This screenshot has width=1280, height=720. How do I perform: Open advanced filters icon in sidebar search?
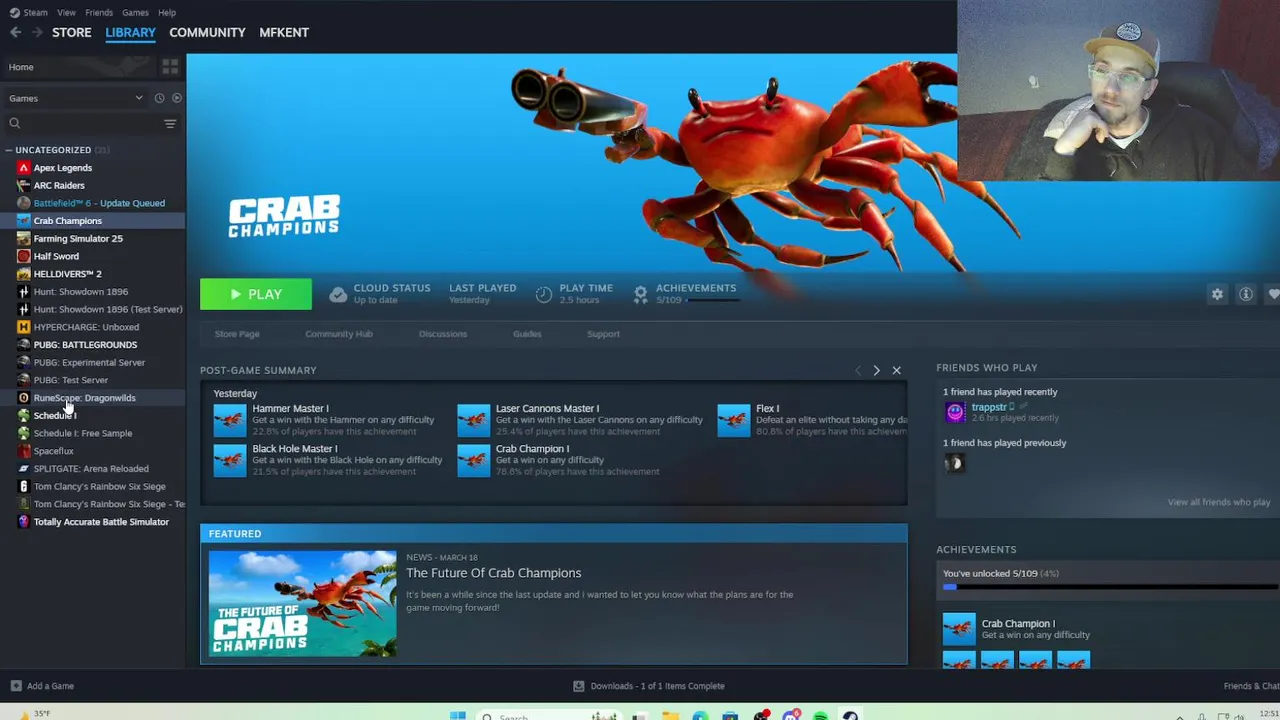pyautogui.click(x=170, y=124)
